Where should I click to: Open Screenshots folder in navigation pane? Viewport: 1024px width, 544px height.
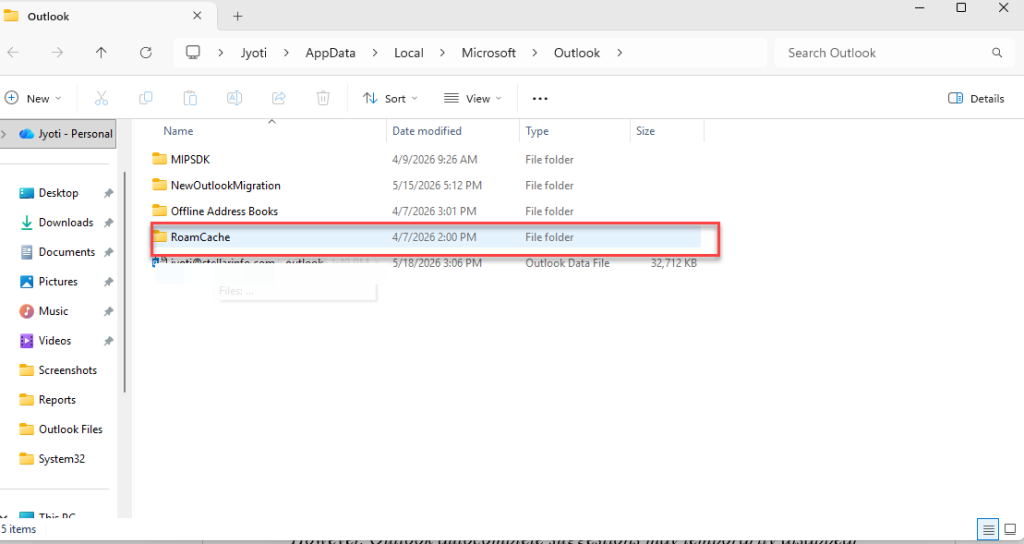(59, 370)
